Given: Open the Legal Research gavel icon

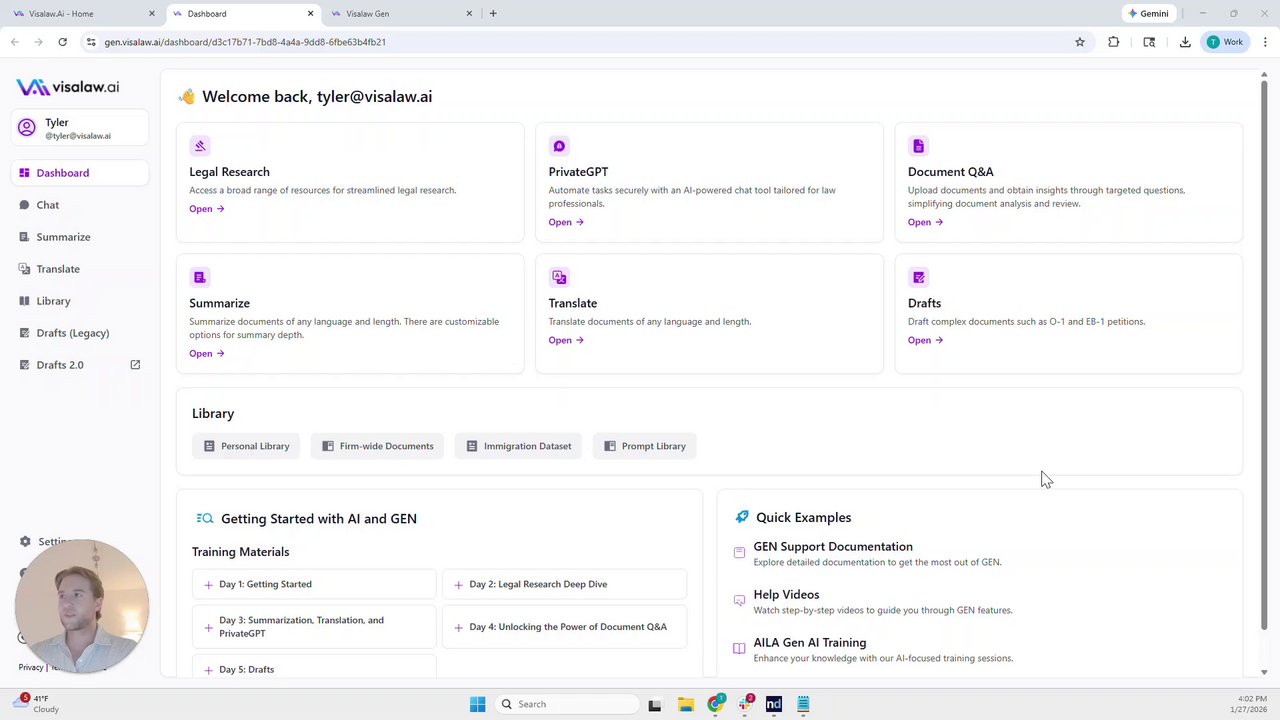Looking at the screenshot, I should [200, 146].
